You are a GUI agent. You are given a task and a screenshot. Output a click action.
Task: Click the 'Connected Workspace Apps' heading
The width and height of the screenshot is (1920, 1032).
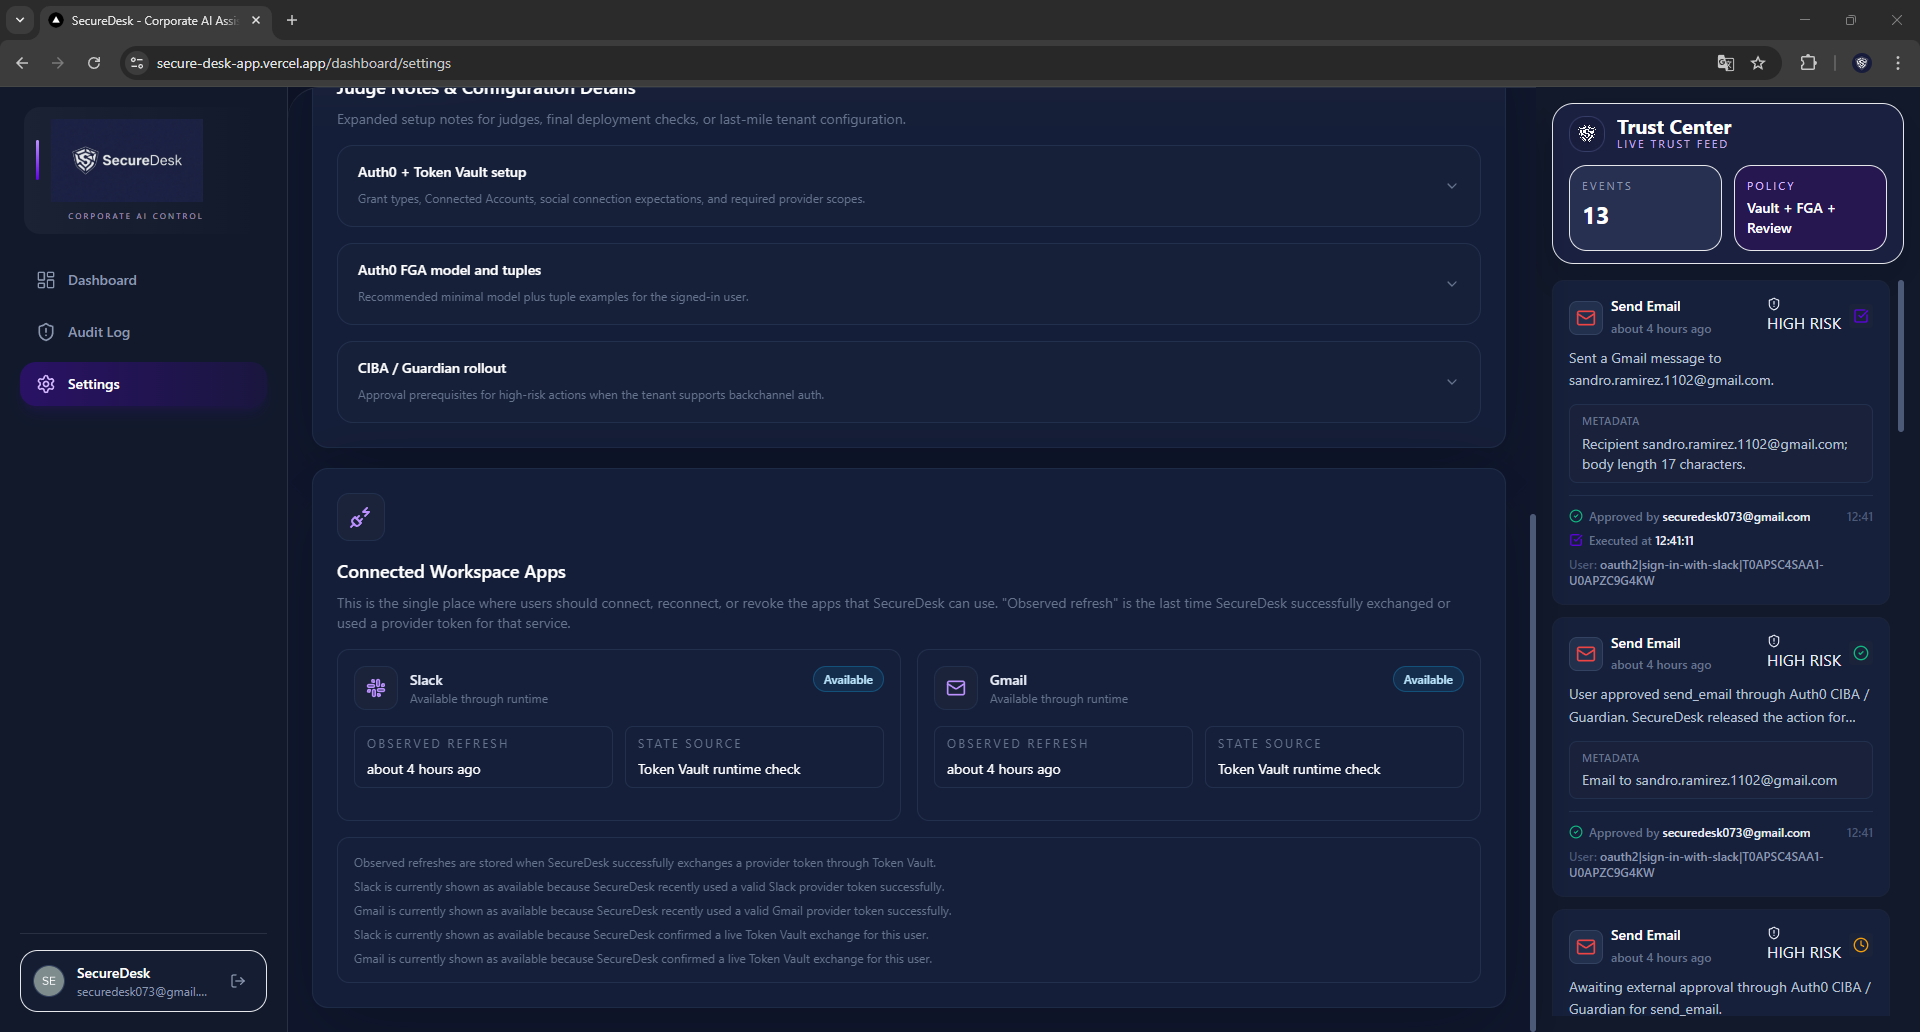click(451, 572)
